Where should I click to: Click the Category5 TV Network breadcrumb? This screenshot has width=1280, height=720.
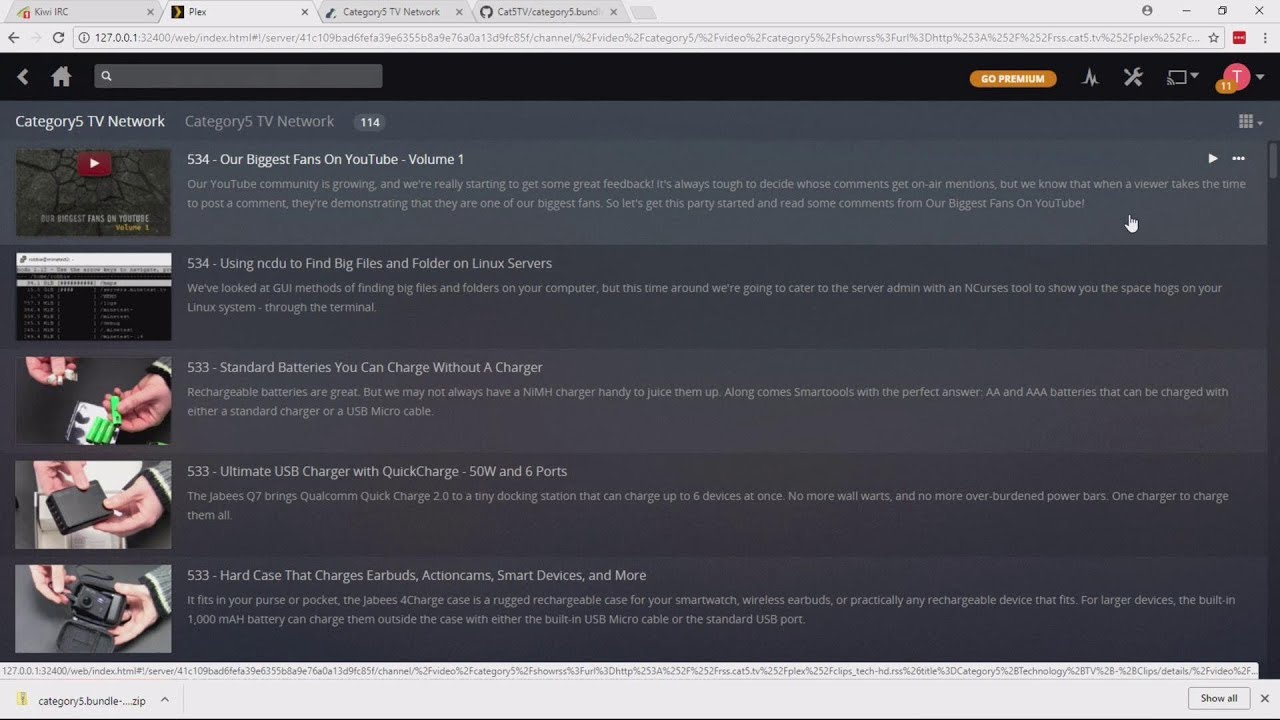pyautogui.click(x=90, y=121)
